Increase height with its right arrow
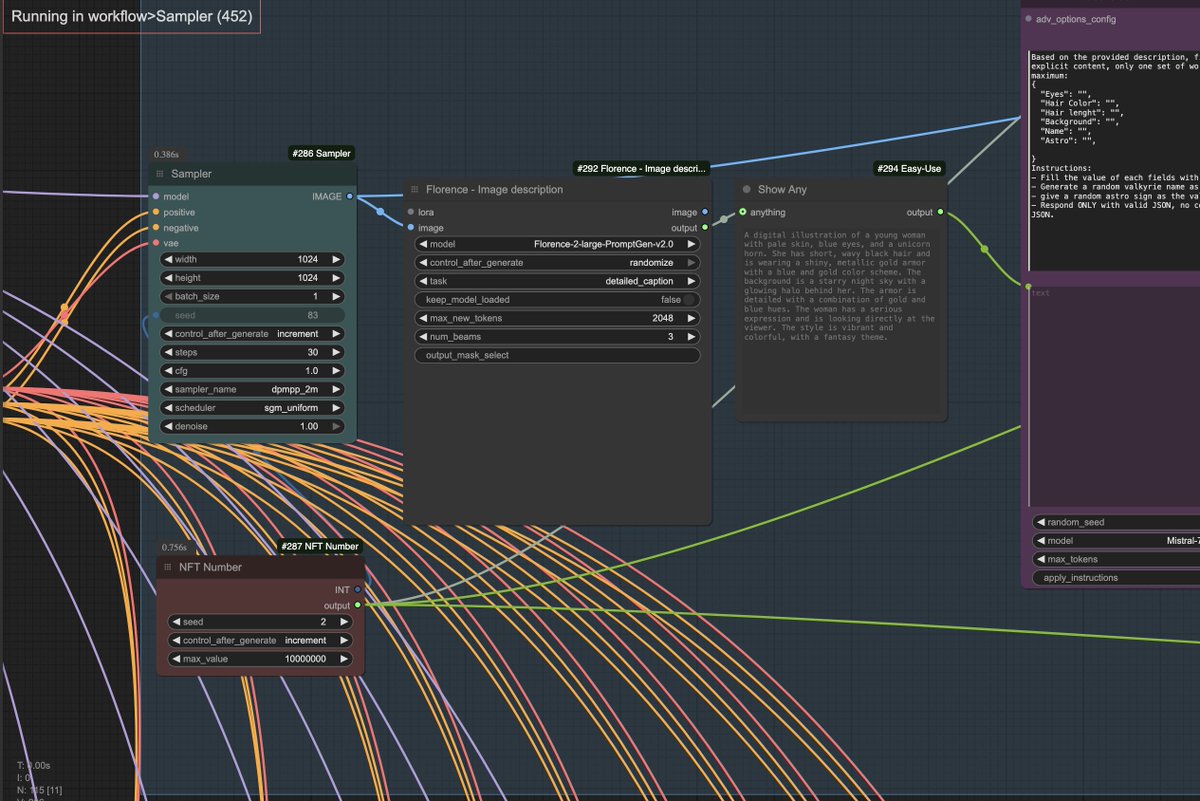Screen dimensions: 1200x801 pyautogui.click(x=336, y=278)
